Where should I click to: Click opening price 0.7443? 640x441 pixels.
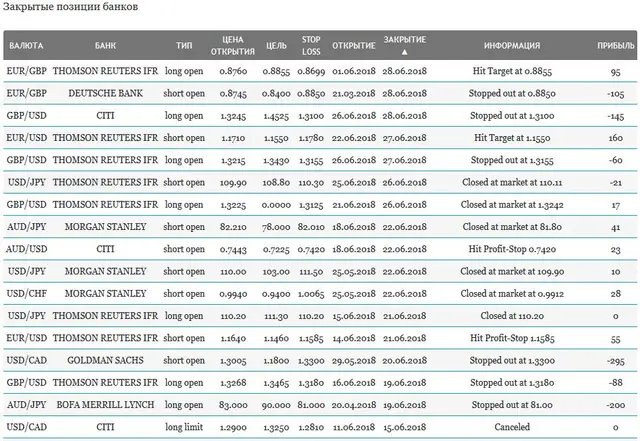pyautogui.click(x=233, y=249)
